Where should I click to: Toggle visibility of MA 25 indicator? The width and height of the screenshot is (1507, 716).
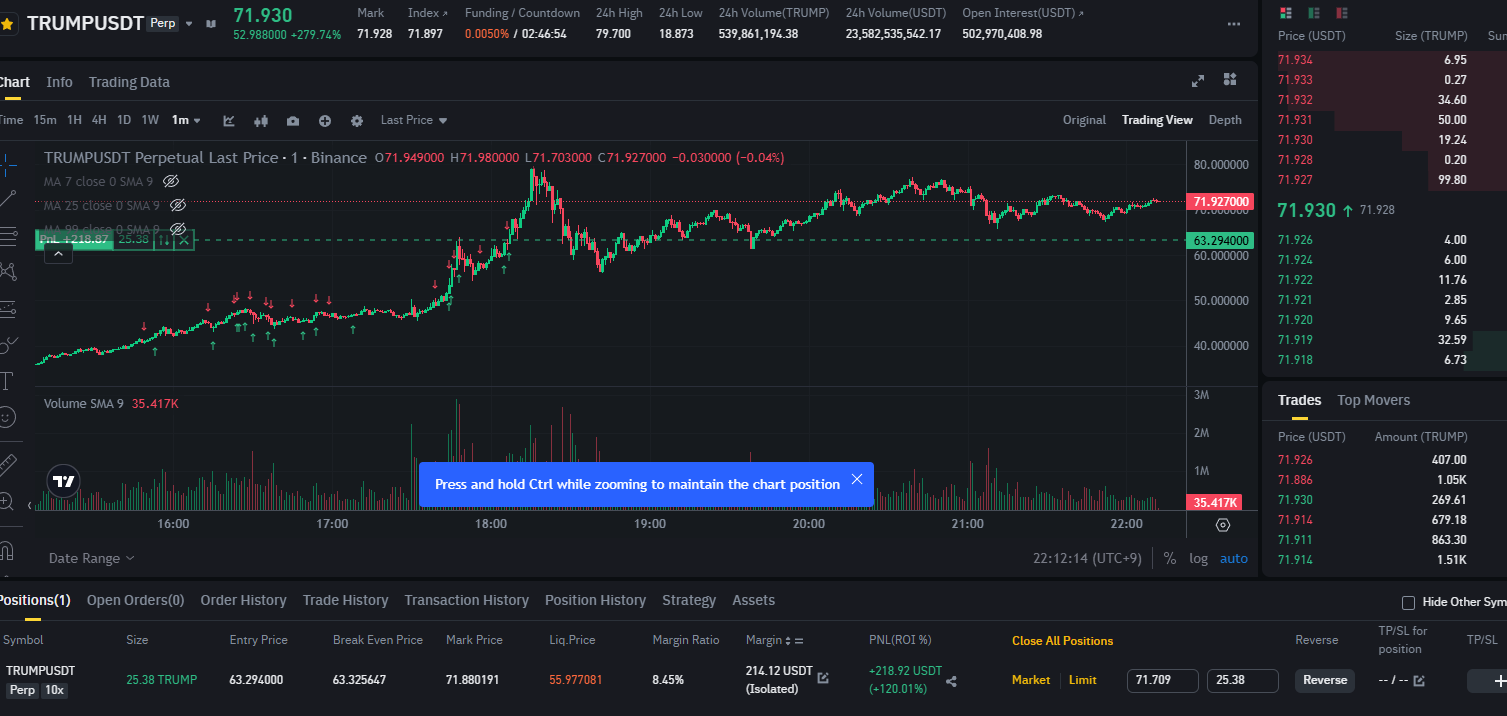tap(178, 205)
